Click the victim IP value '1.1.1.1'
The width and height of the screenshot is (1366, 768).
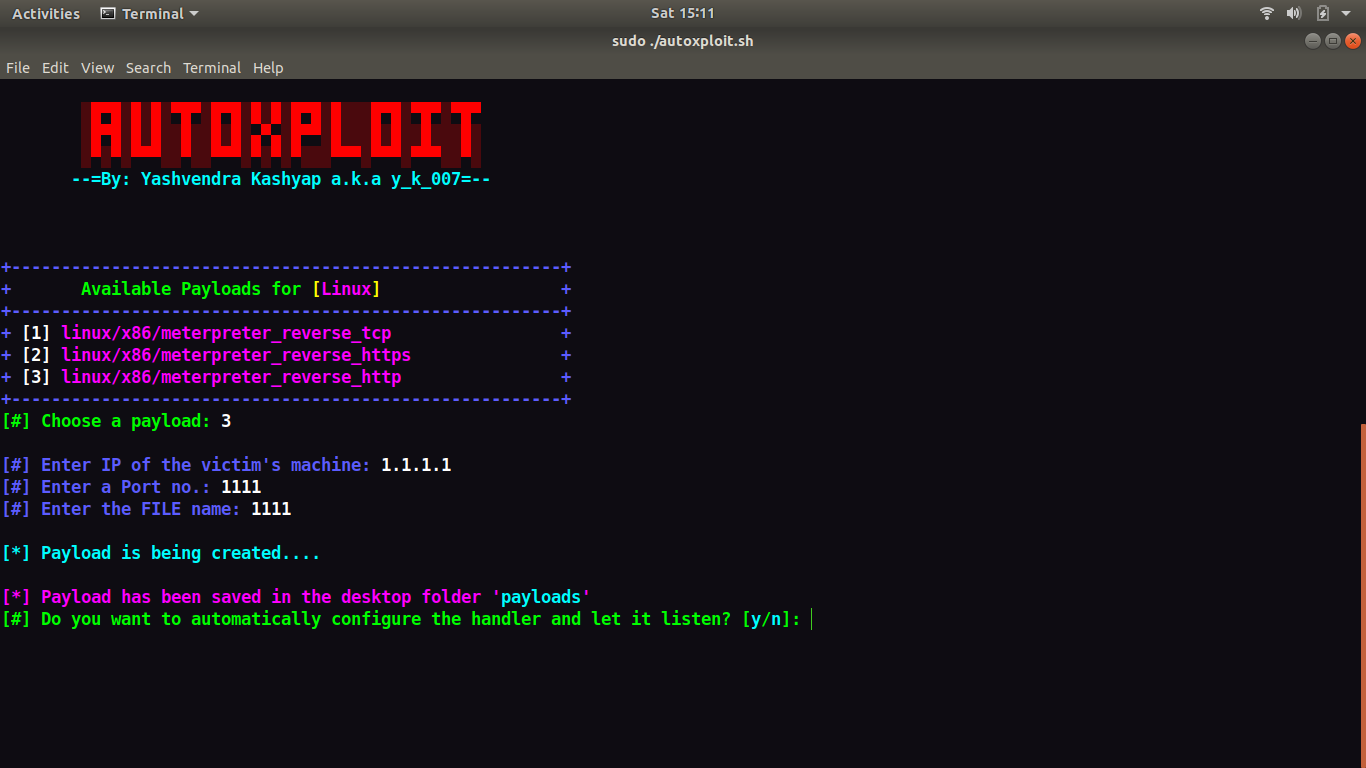coord(416,465)
